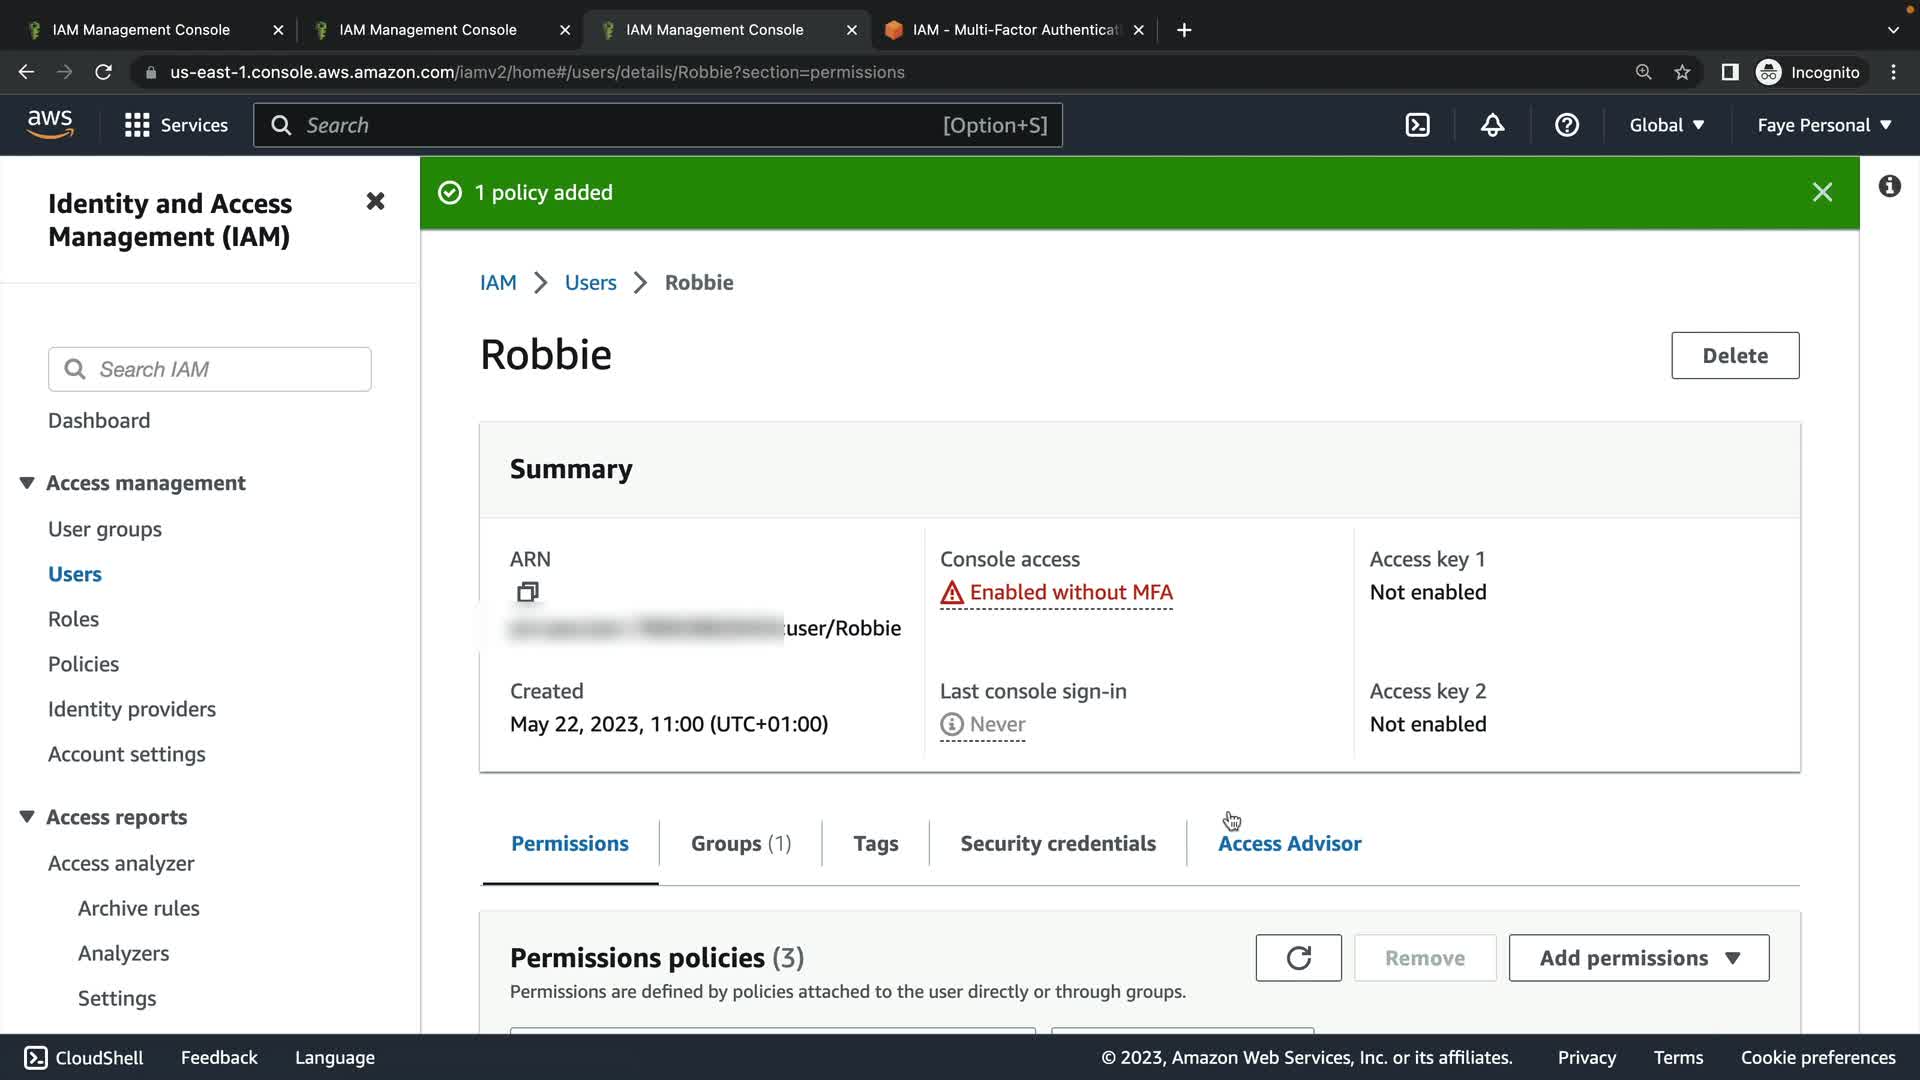
Task: Click the Search IAM field
Action: [x=210, y=369]
